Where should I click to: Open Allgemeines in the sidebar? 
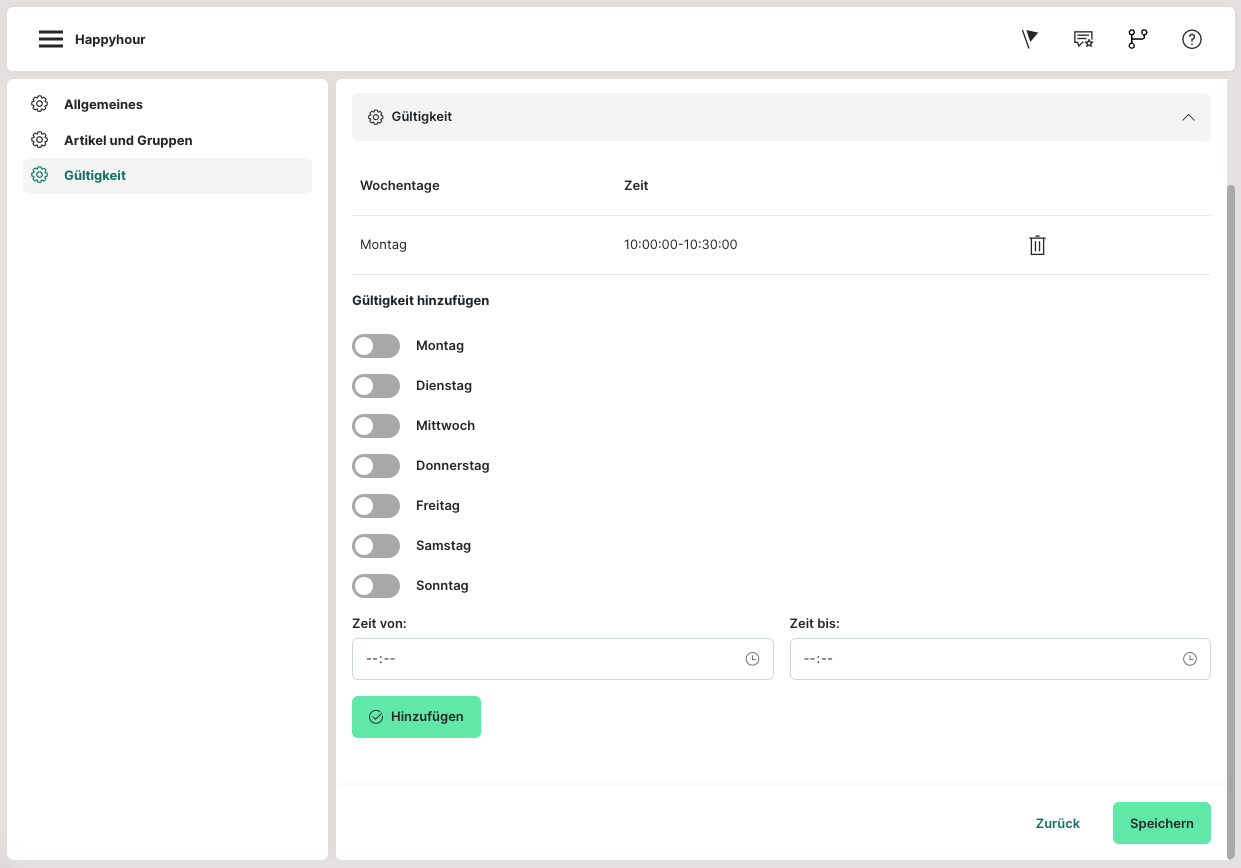(x=103, y=104)
